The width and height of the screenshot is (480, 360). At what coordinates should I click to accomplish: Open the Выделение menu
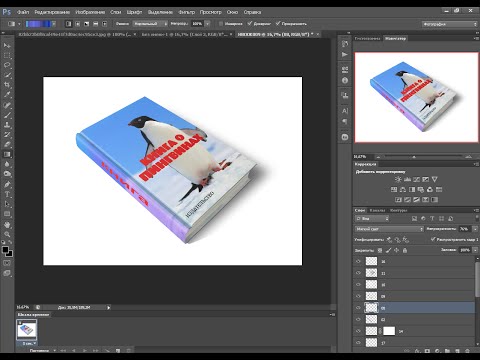click(160, 12)
